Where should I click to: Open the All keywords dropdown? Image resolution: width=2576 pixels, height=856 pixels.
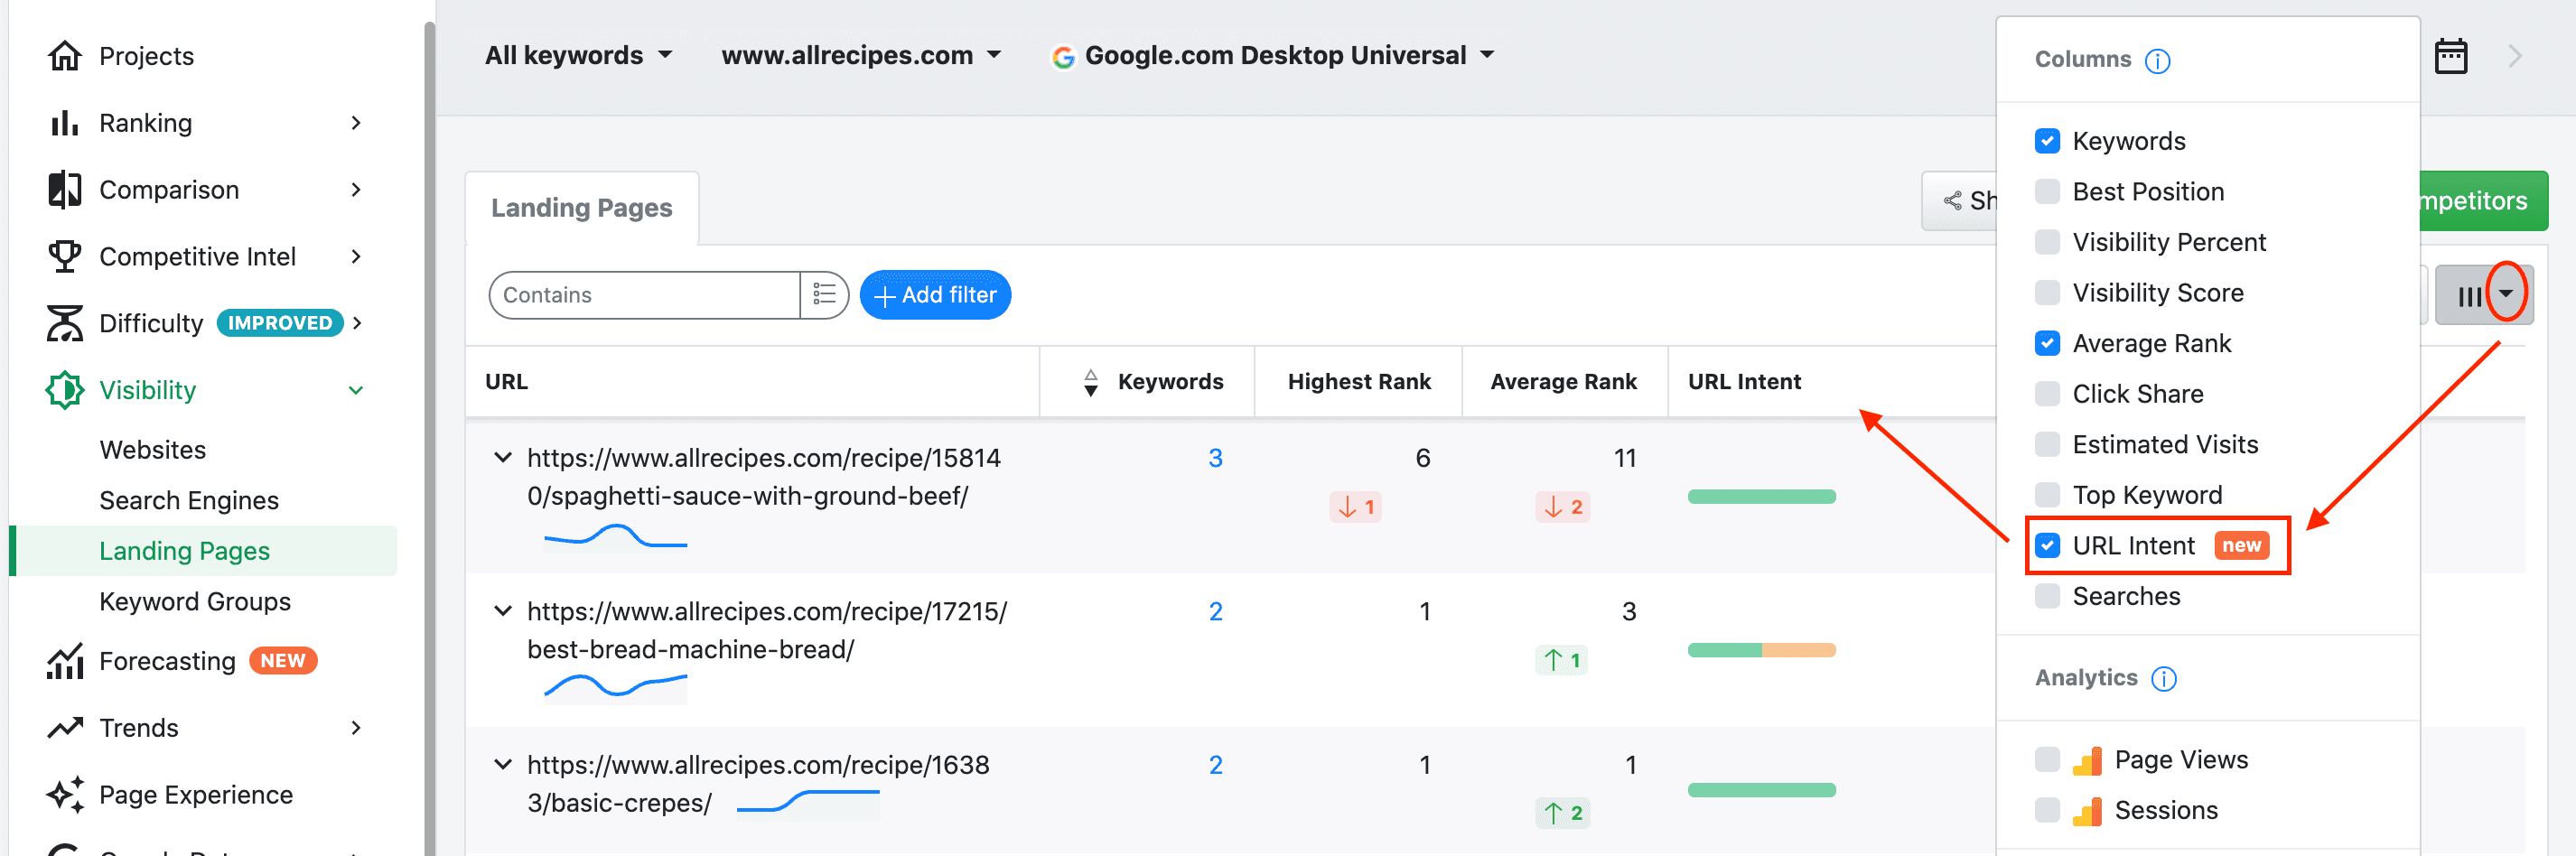(x=579, y=55)
